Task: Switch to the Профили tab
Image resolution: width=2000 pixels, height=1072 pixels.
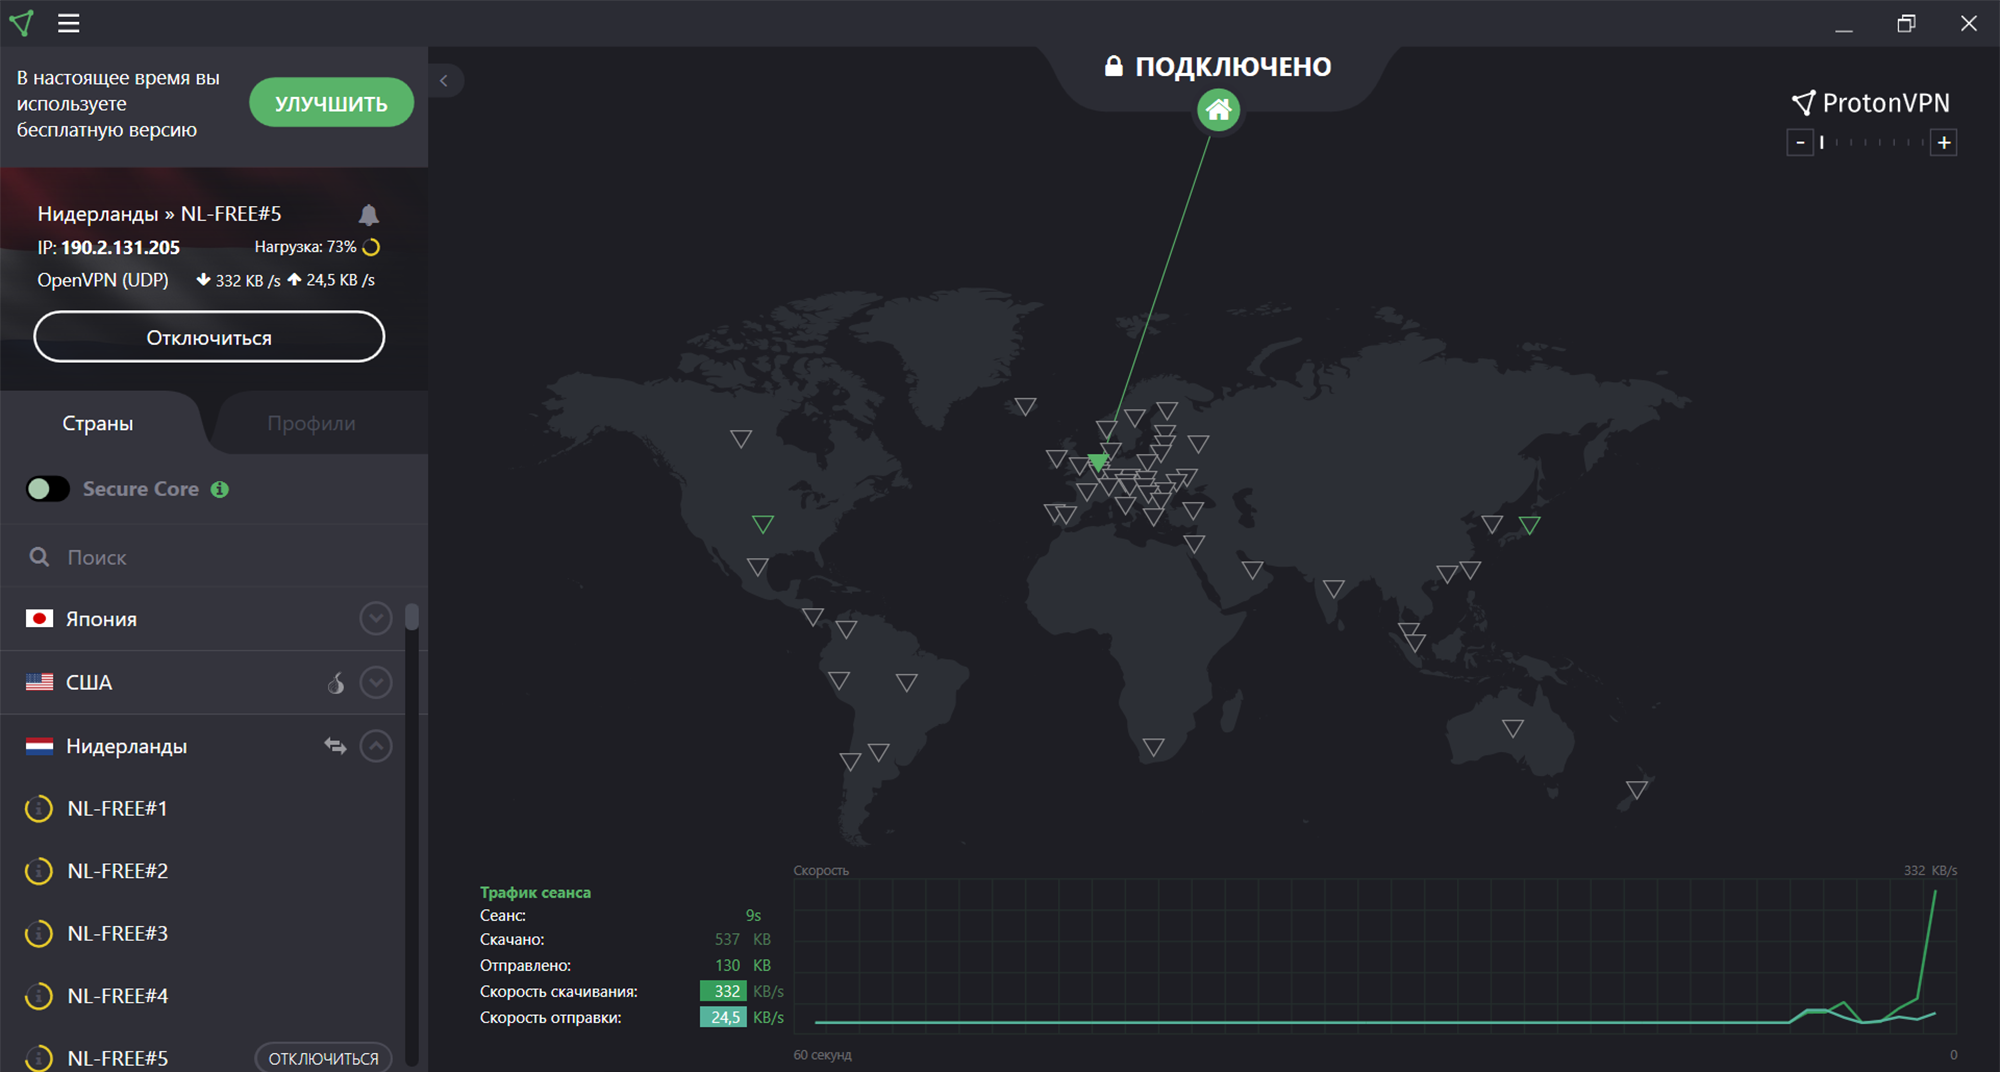Action: [311, 423]
